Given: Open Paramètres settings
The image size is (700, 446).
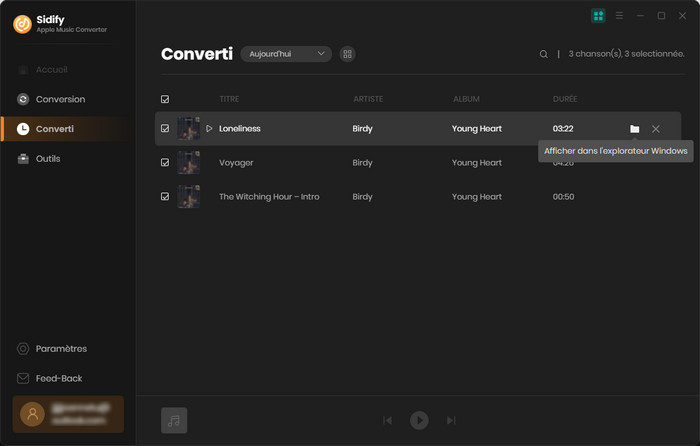Looking at the screenshot, I should [61, 349].
